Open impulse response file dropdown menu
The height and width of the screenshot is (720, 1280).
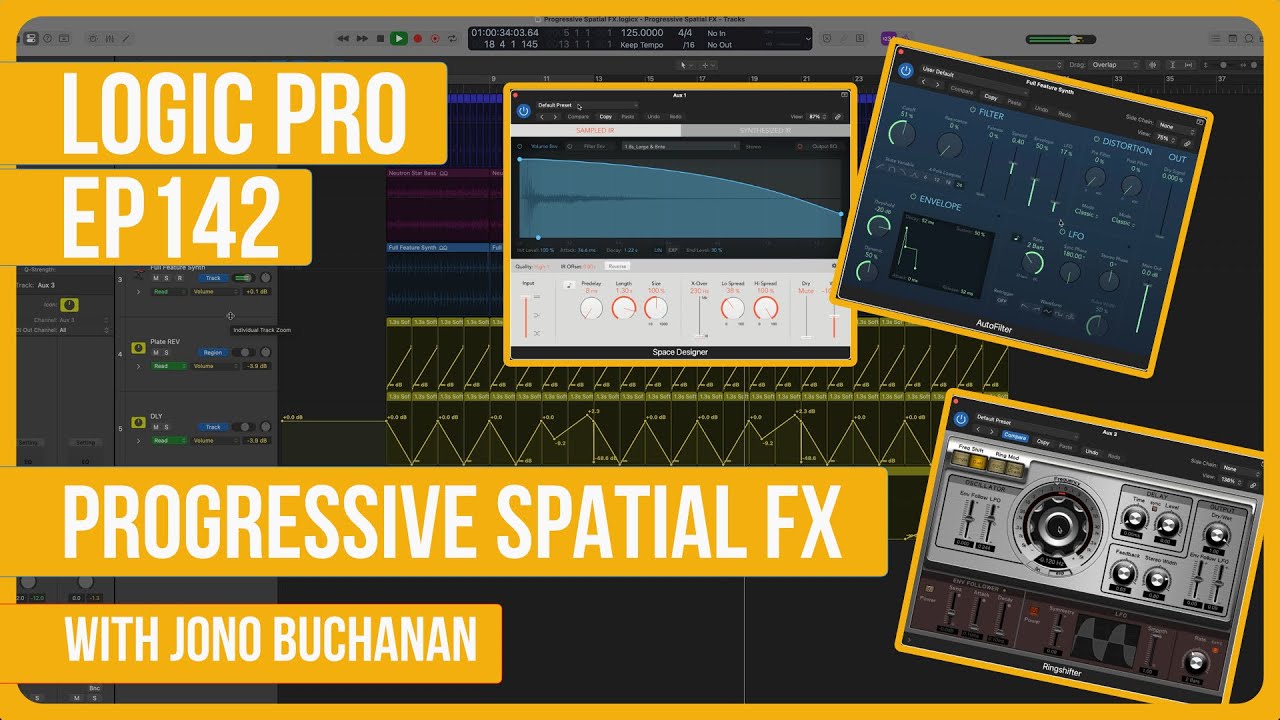pos(680,146)
